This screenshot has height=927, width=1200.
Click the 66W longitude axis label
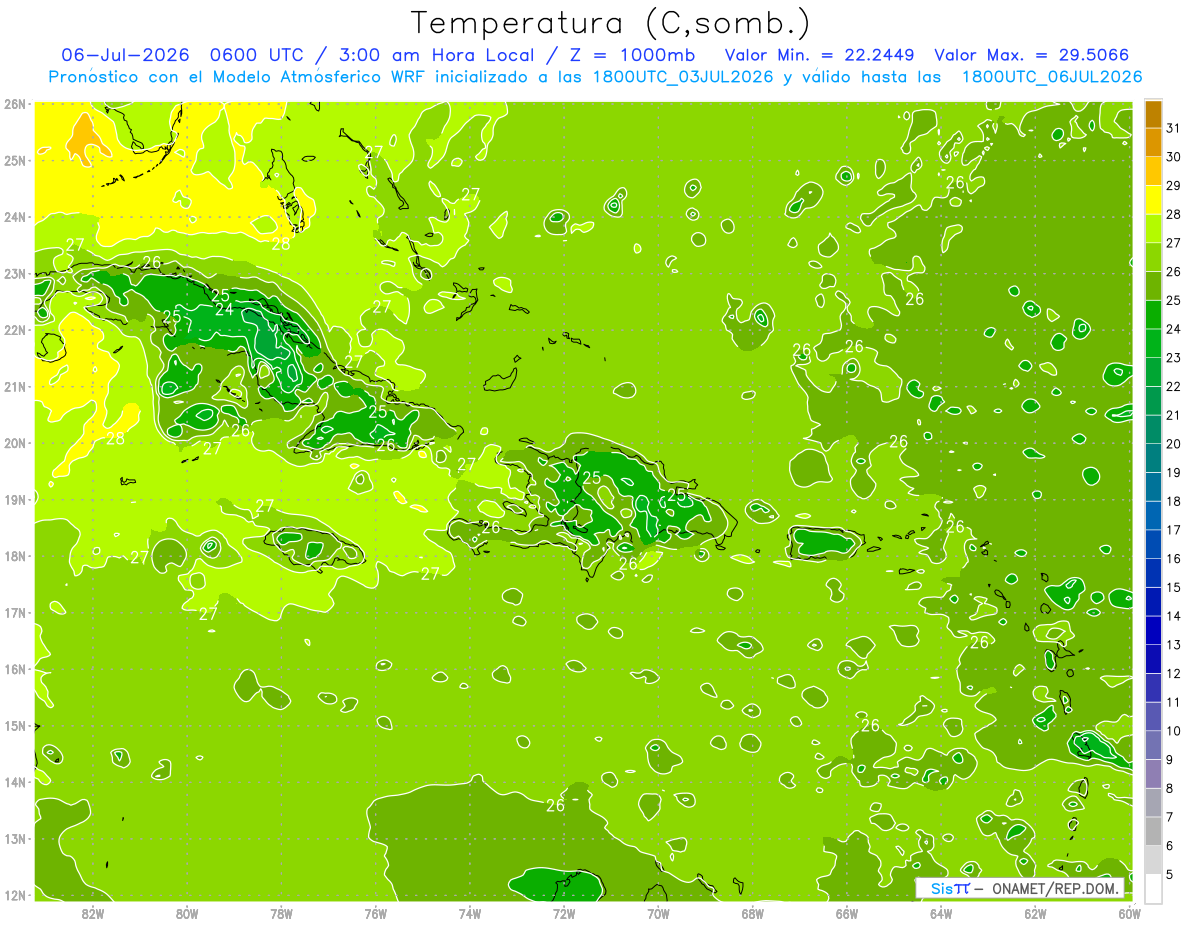[x=847, y=913]
